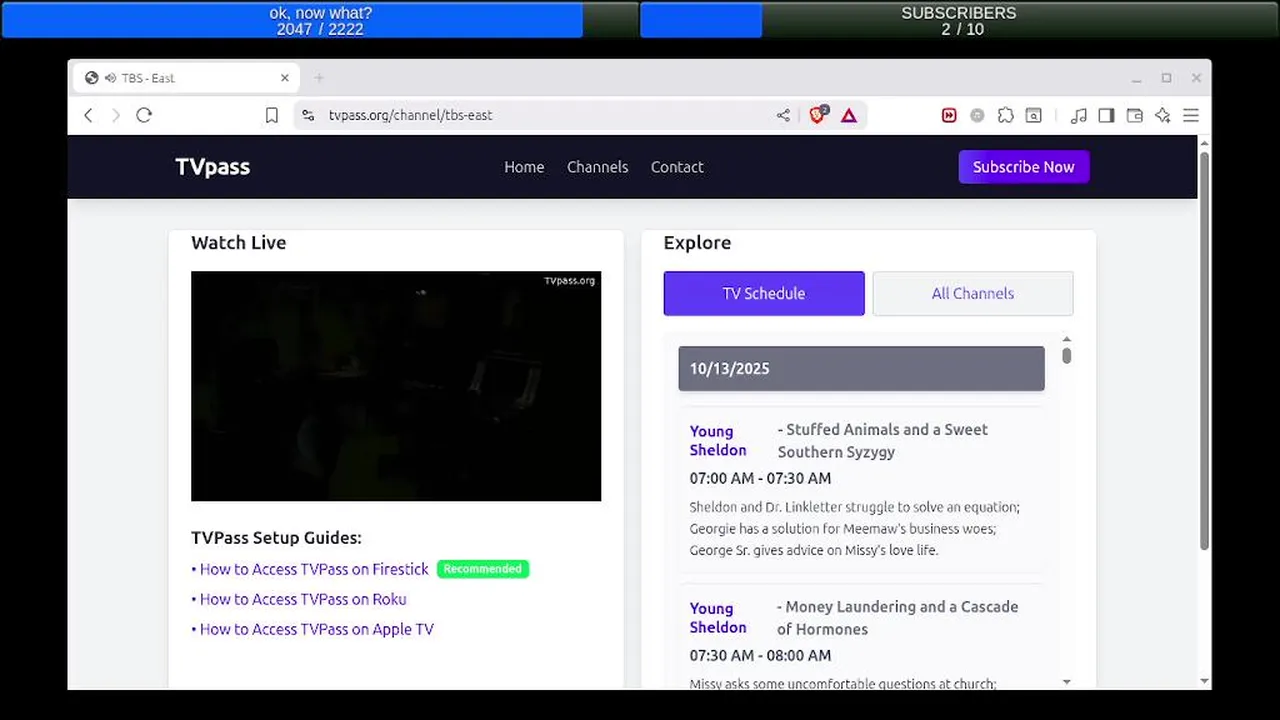Click Young Sheldon at 07:00 AM listing

(718, 441)
